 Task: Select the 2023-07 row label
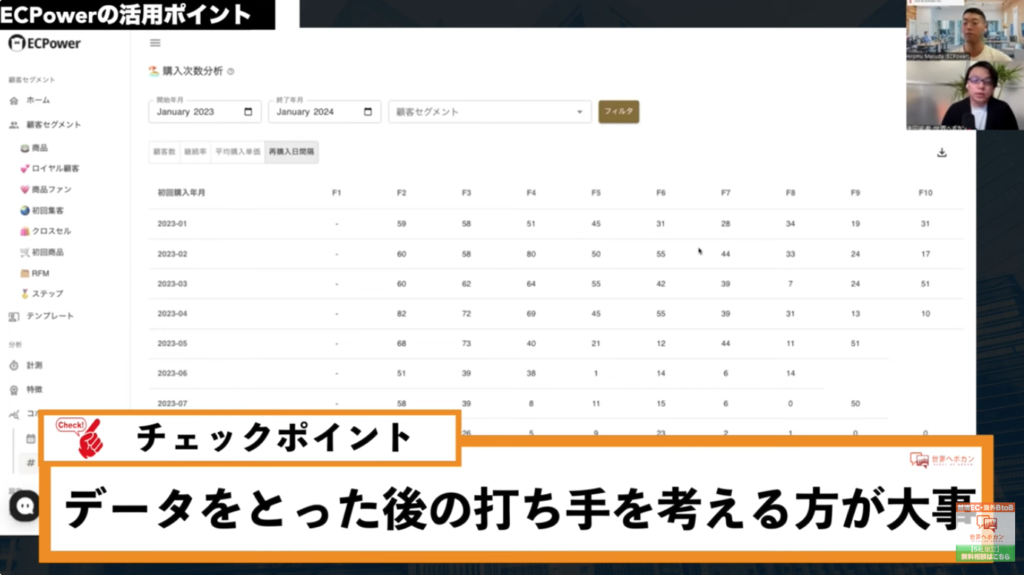172,403
